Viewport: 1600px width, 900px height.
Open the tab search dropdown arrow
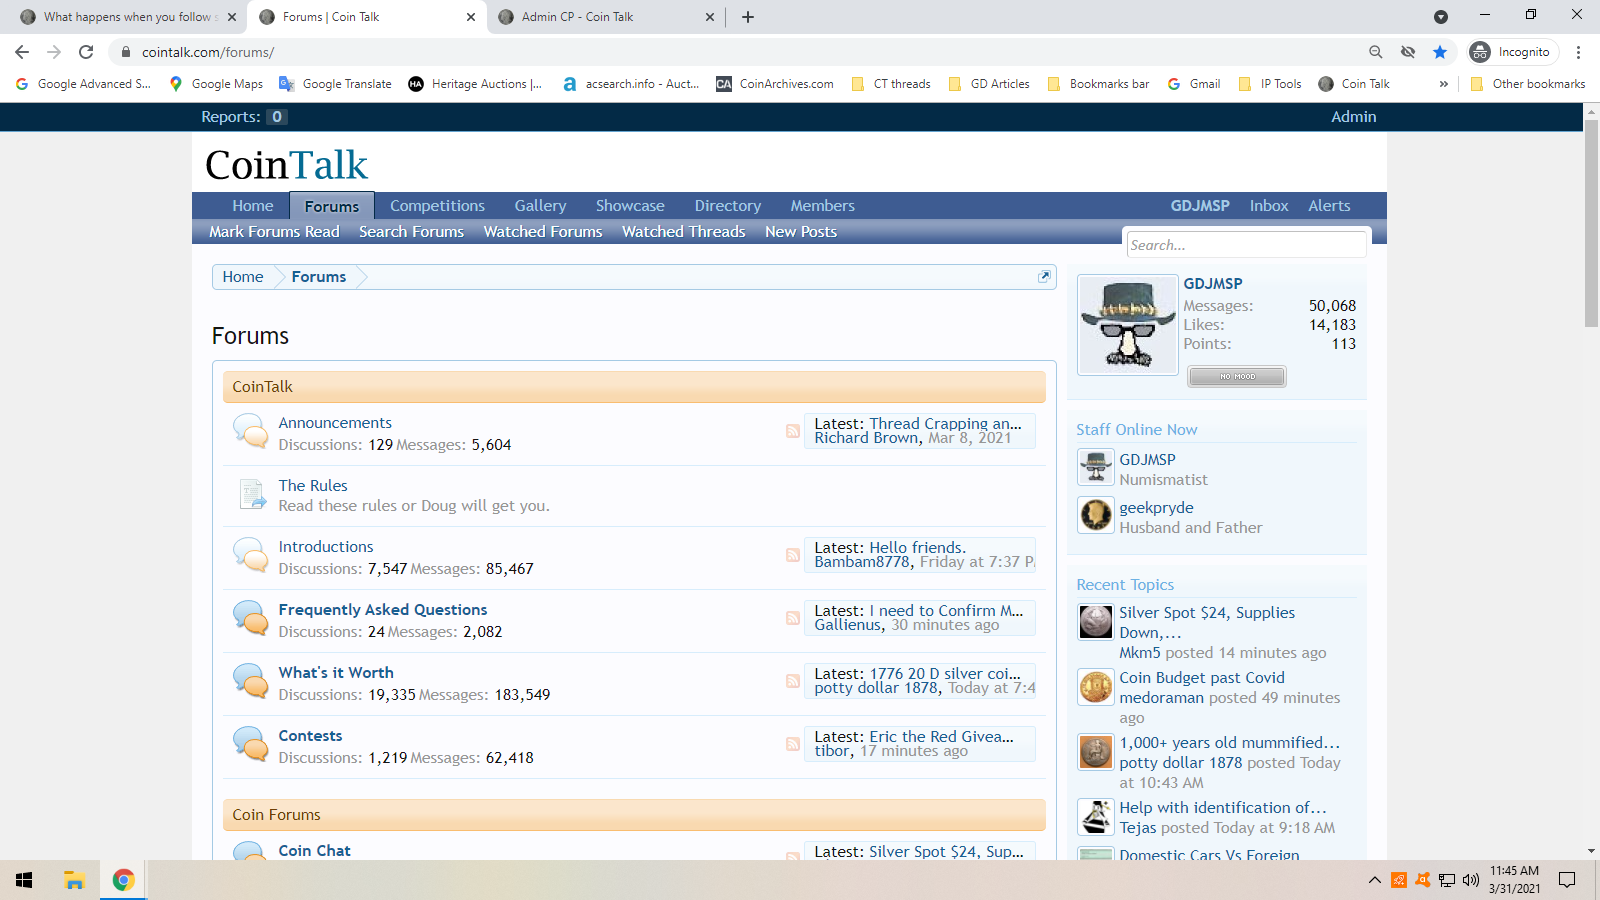coord(1440,17)
